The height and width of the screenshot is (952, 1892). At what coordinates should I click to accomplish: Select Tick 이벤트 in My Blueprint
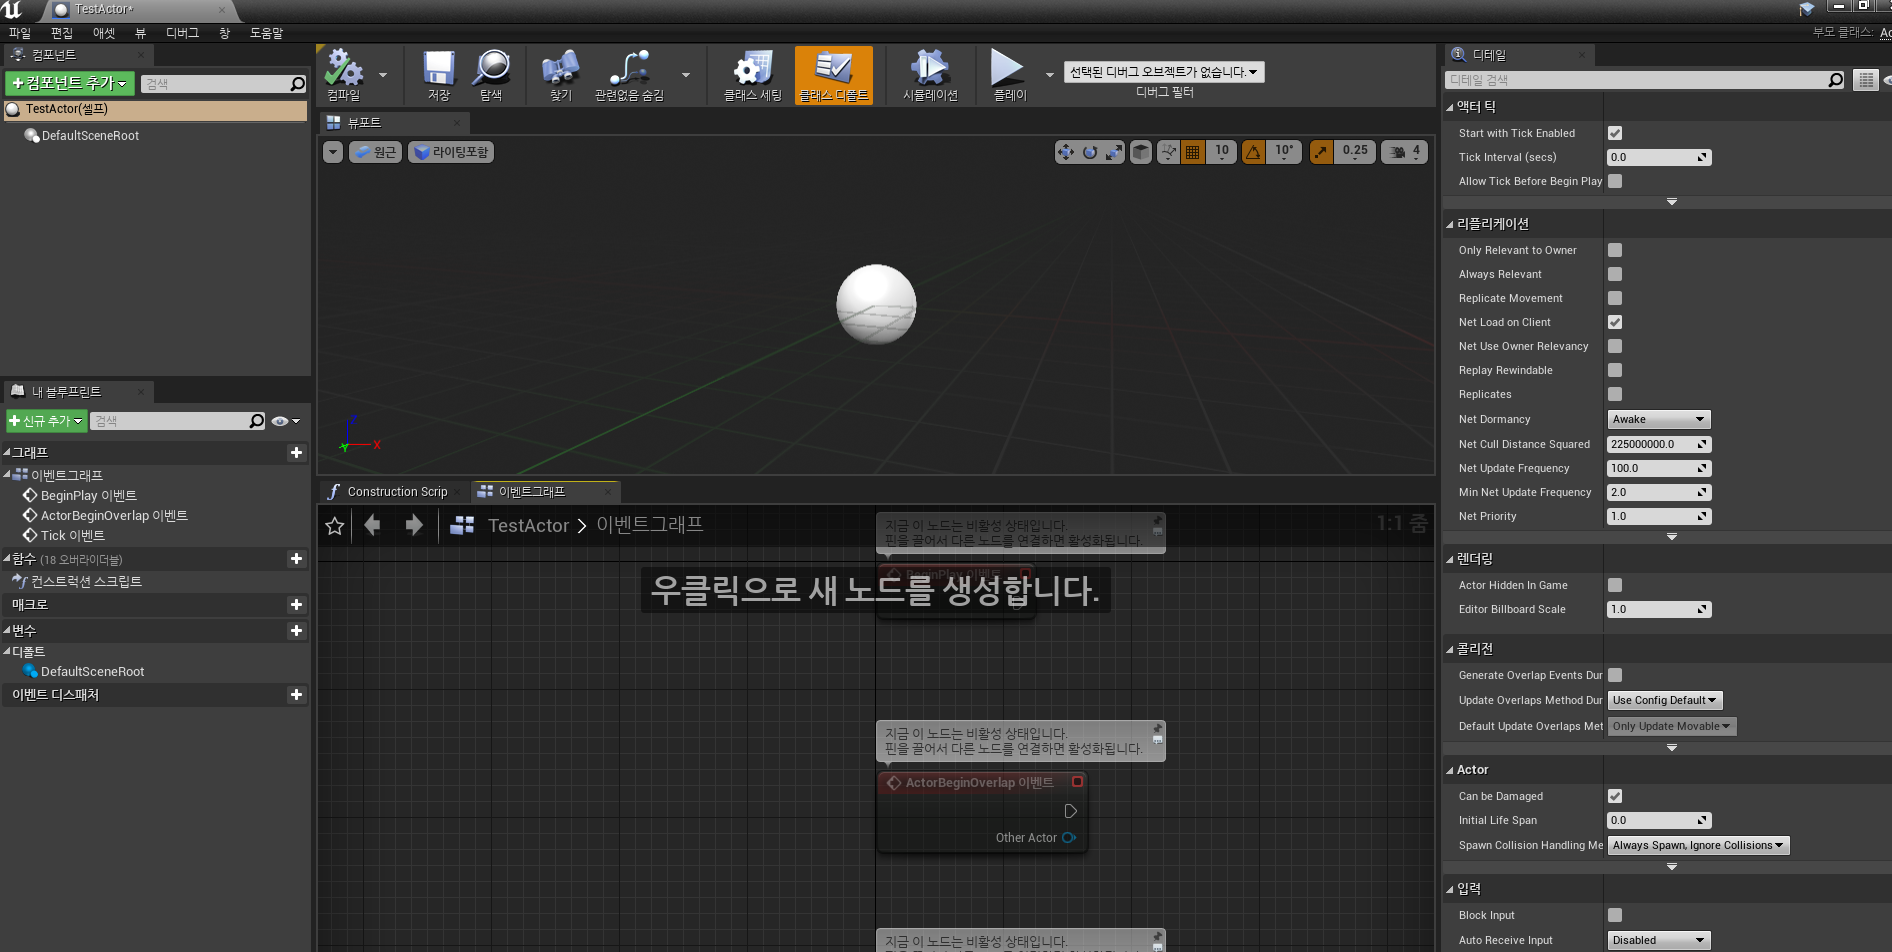click(x=72, y=536)
